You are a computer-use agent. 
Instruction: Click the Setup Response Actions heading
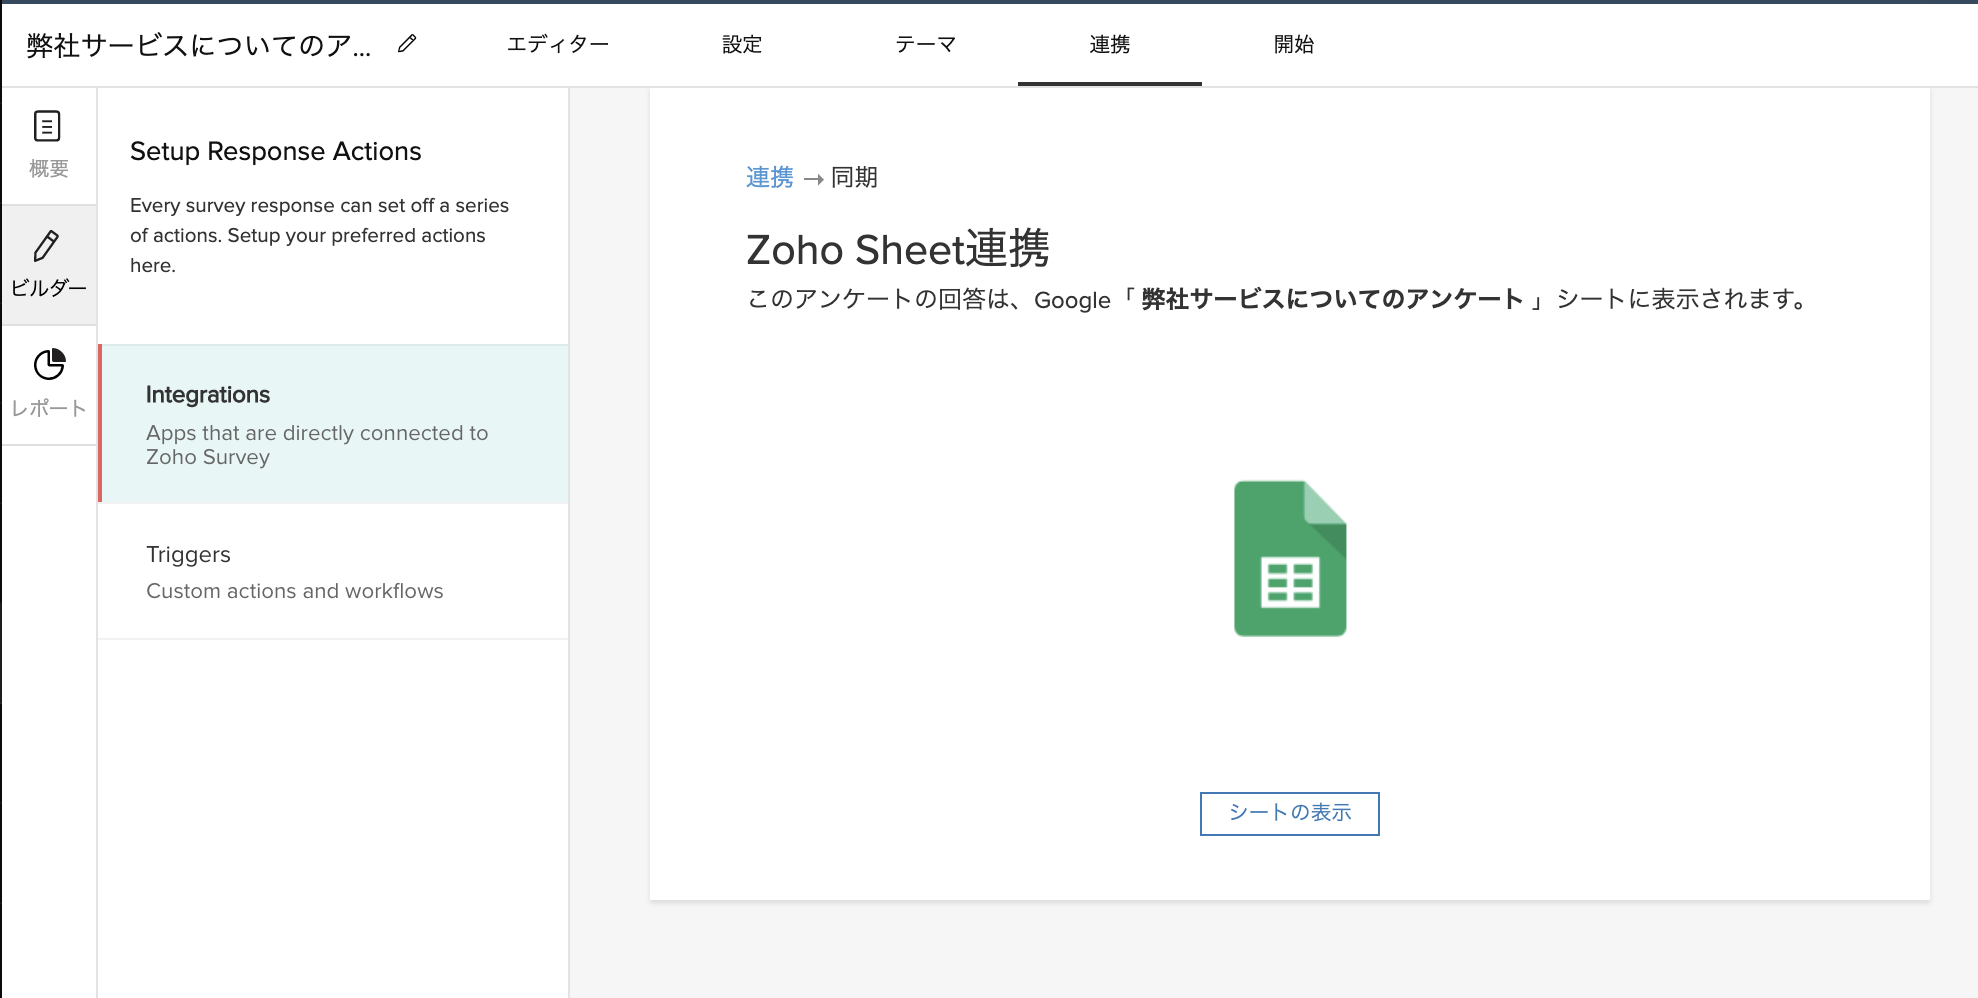click(275, 151)
